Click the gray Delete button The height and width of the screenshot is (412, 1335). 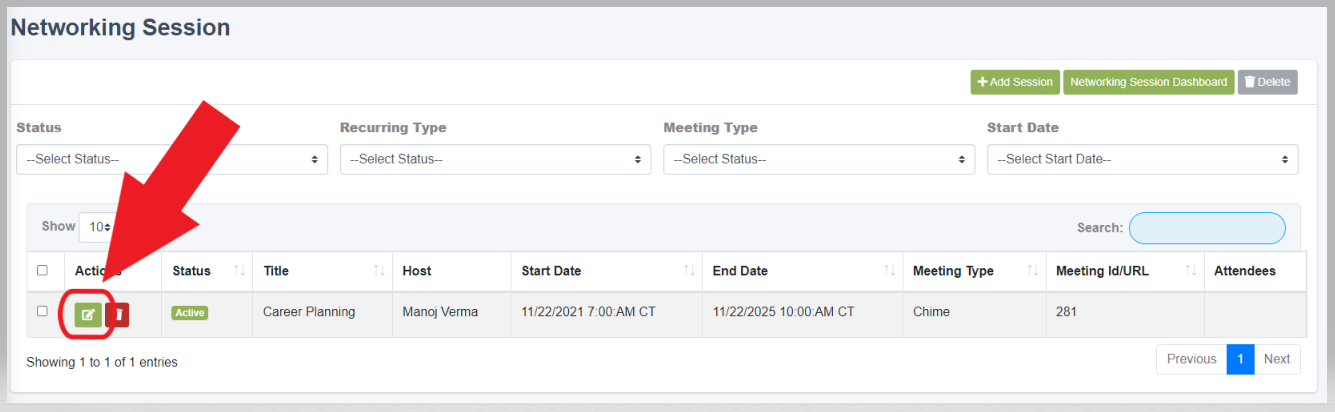coord(1268,82)
